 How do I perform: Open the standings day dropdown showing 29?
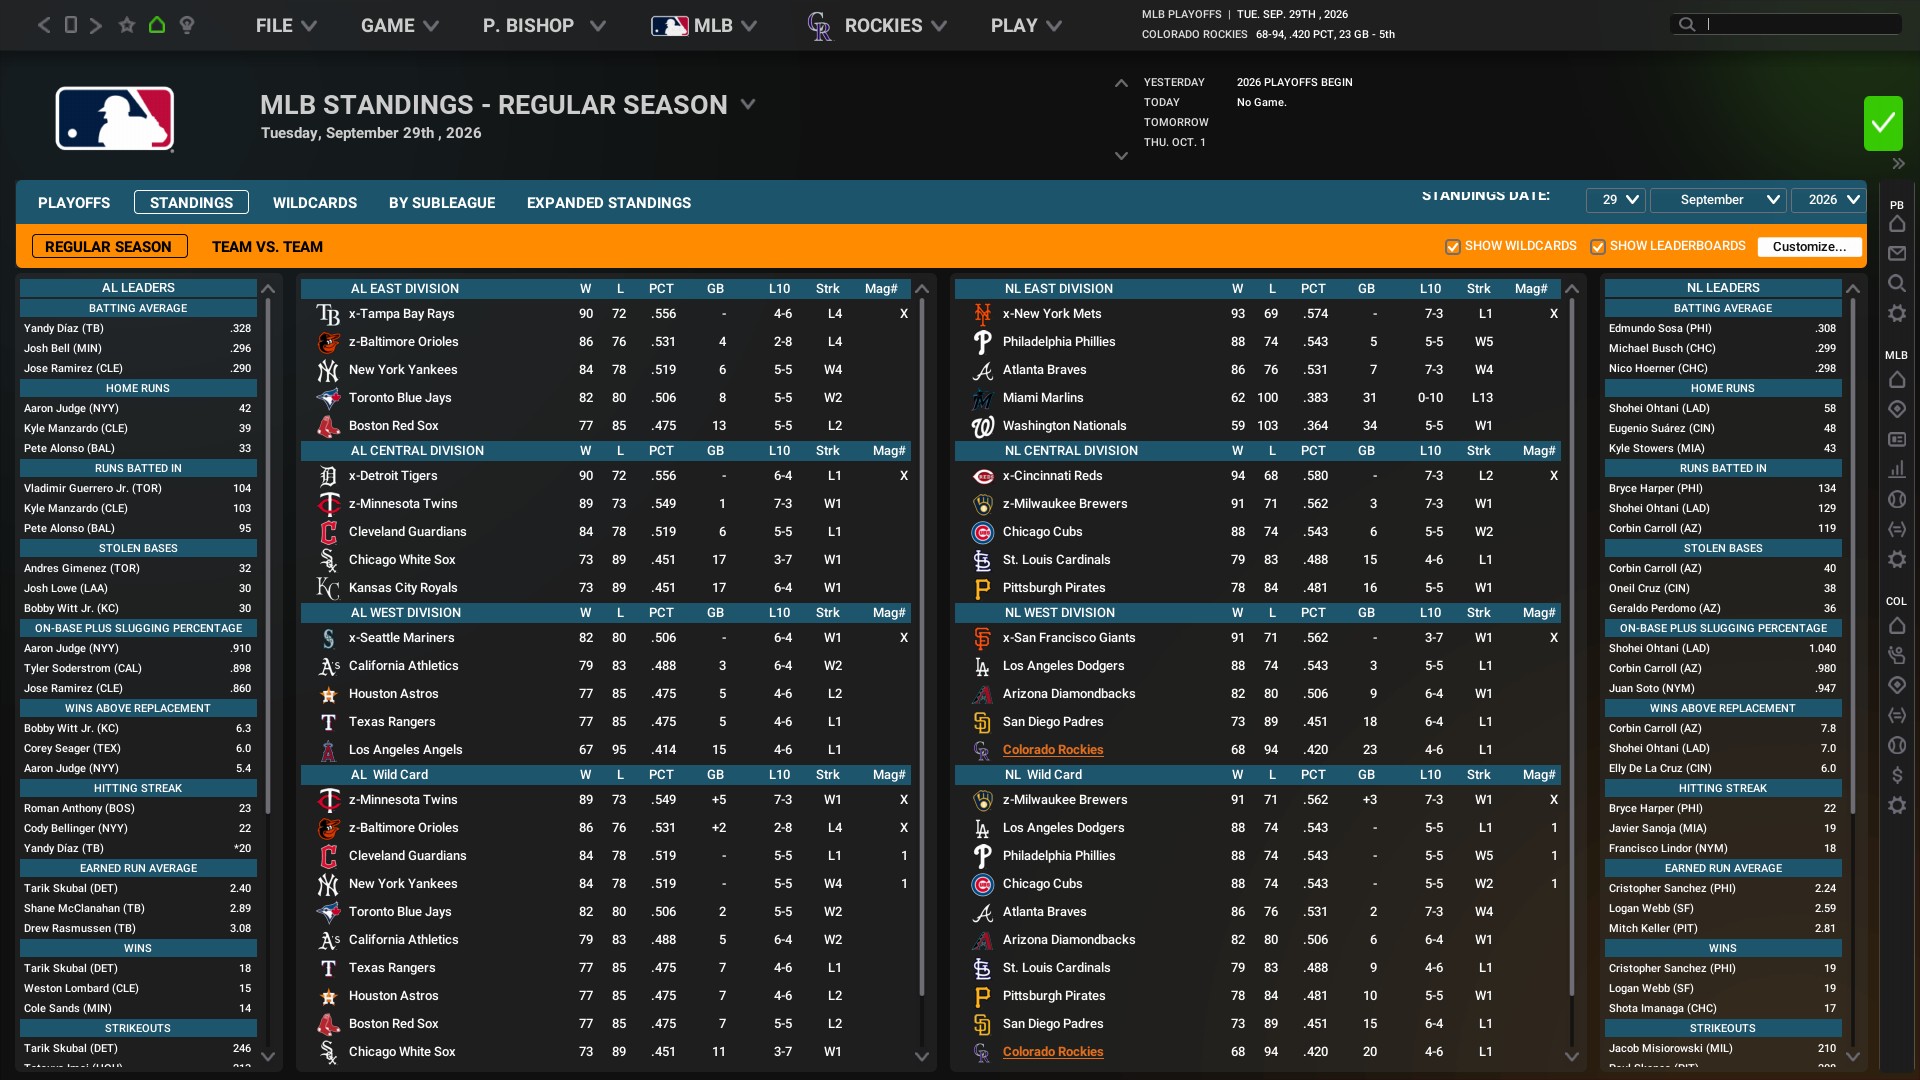click(x=1615, y=200)
